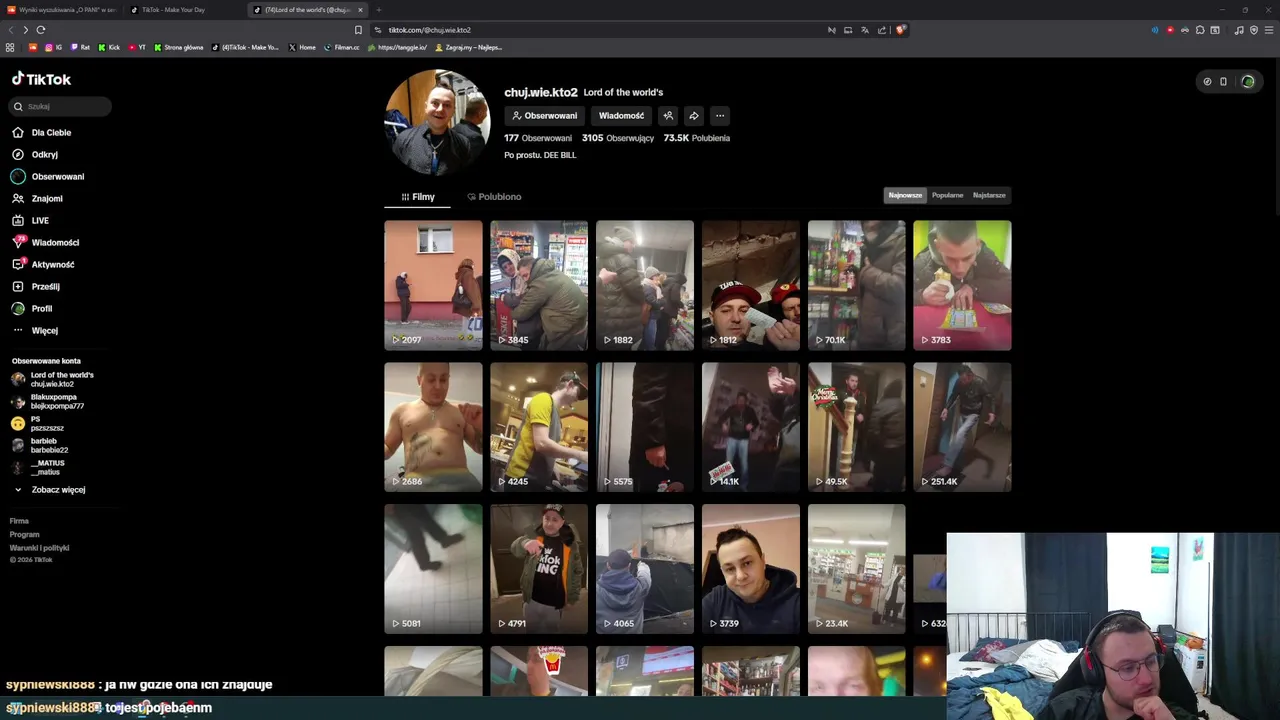Image resolution: width=1280 pixels, height=720 pixels.
Task: Open Dla Ciebie feed
Action: point(41,132)
